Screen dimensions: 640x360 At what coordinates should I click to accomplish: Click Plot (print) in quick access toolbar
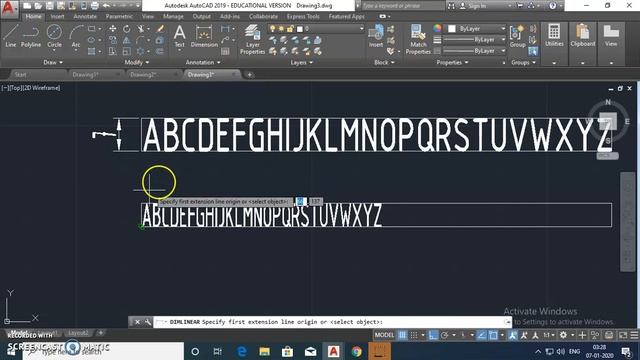[94, 6]
